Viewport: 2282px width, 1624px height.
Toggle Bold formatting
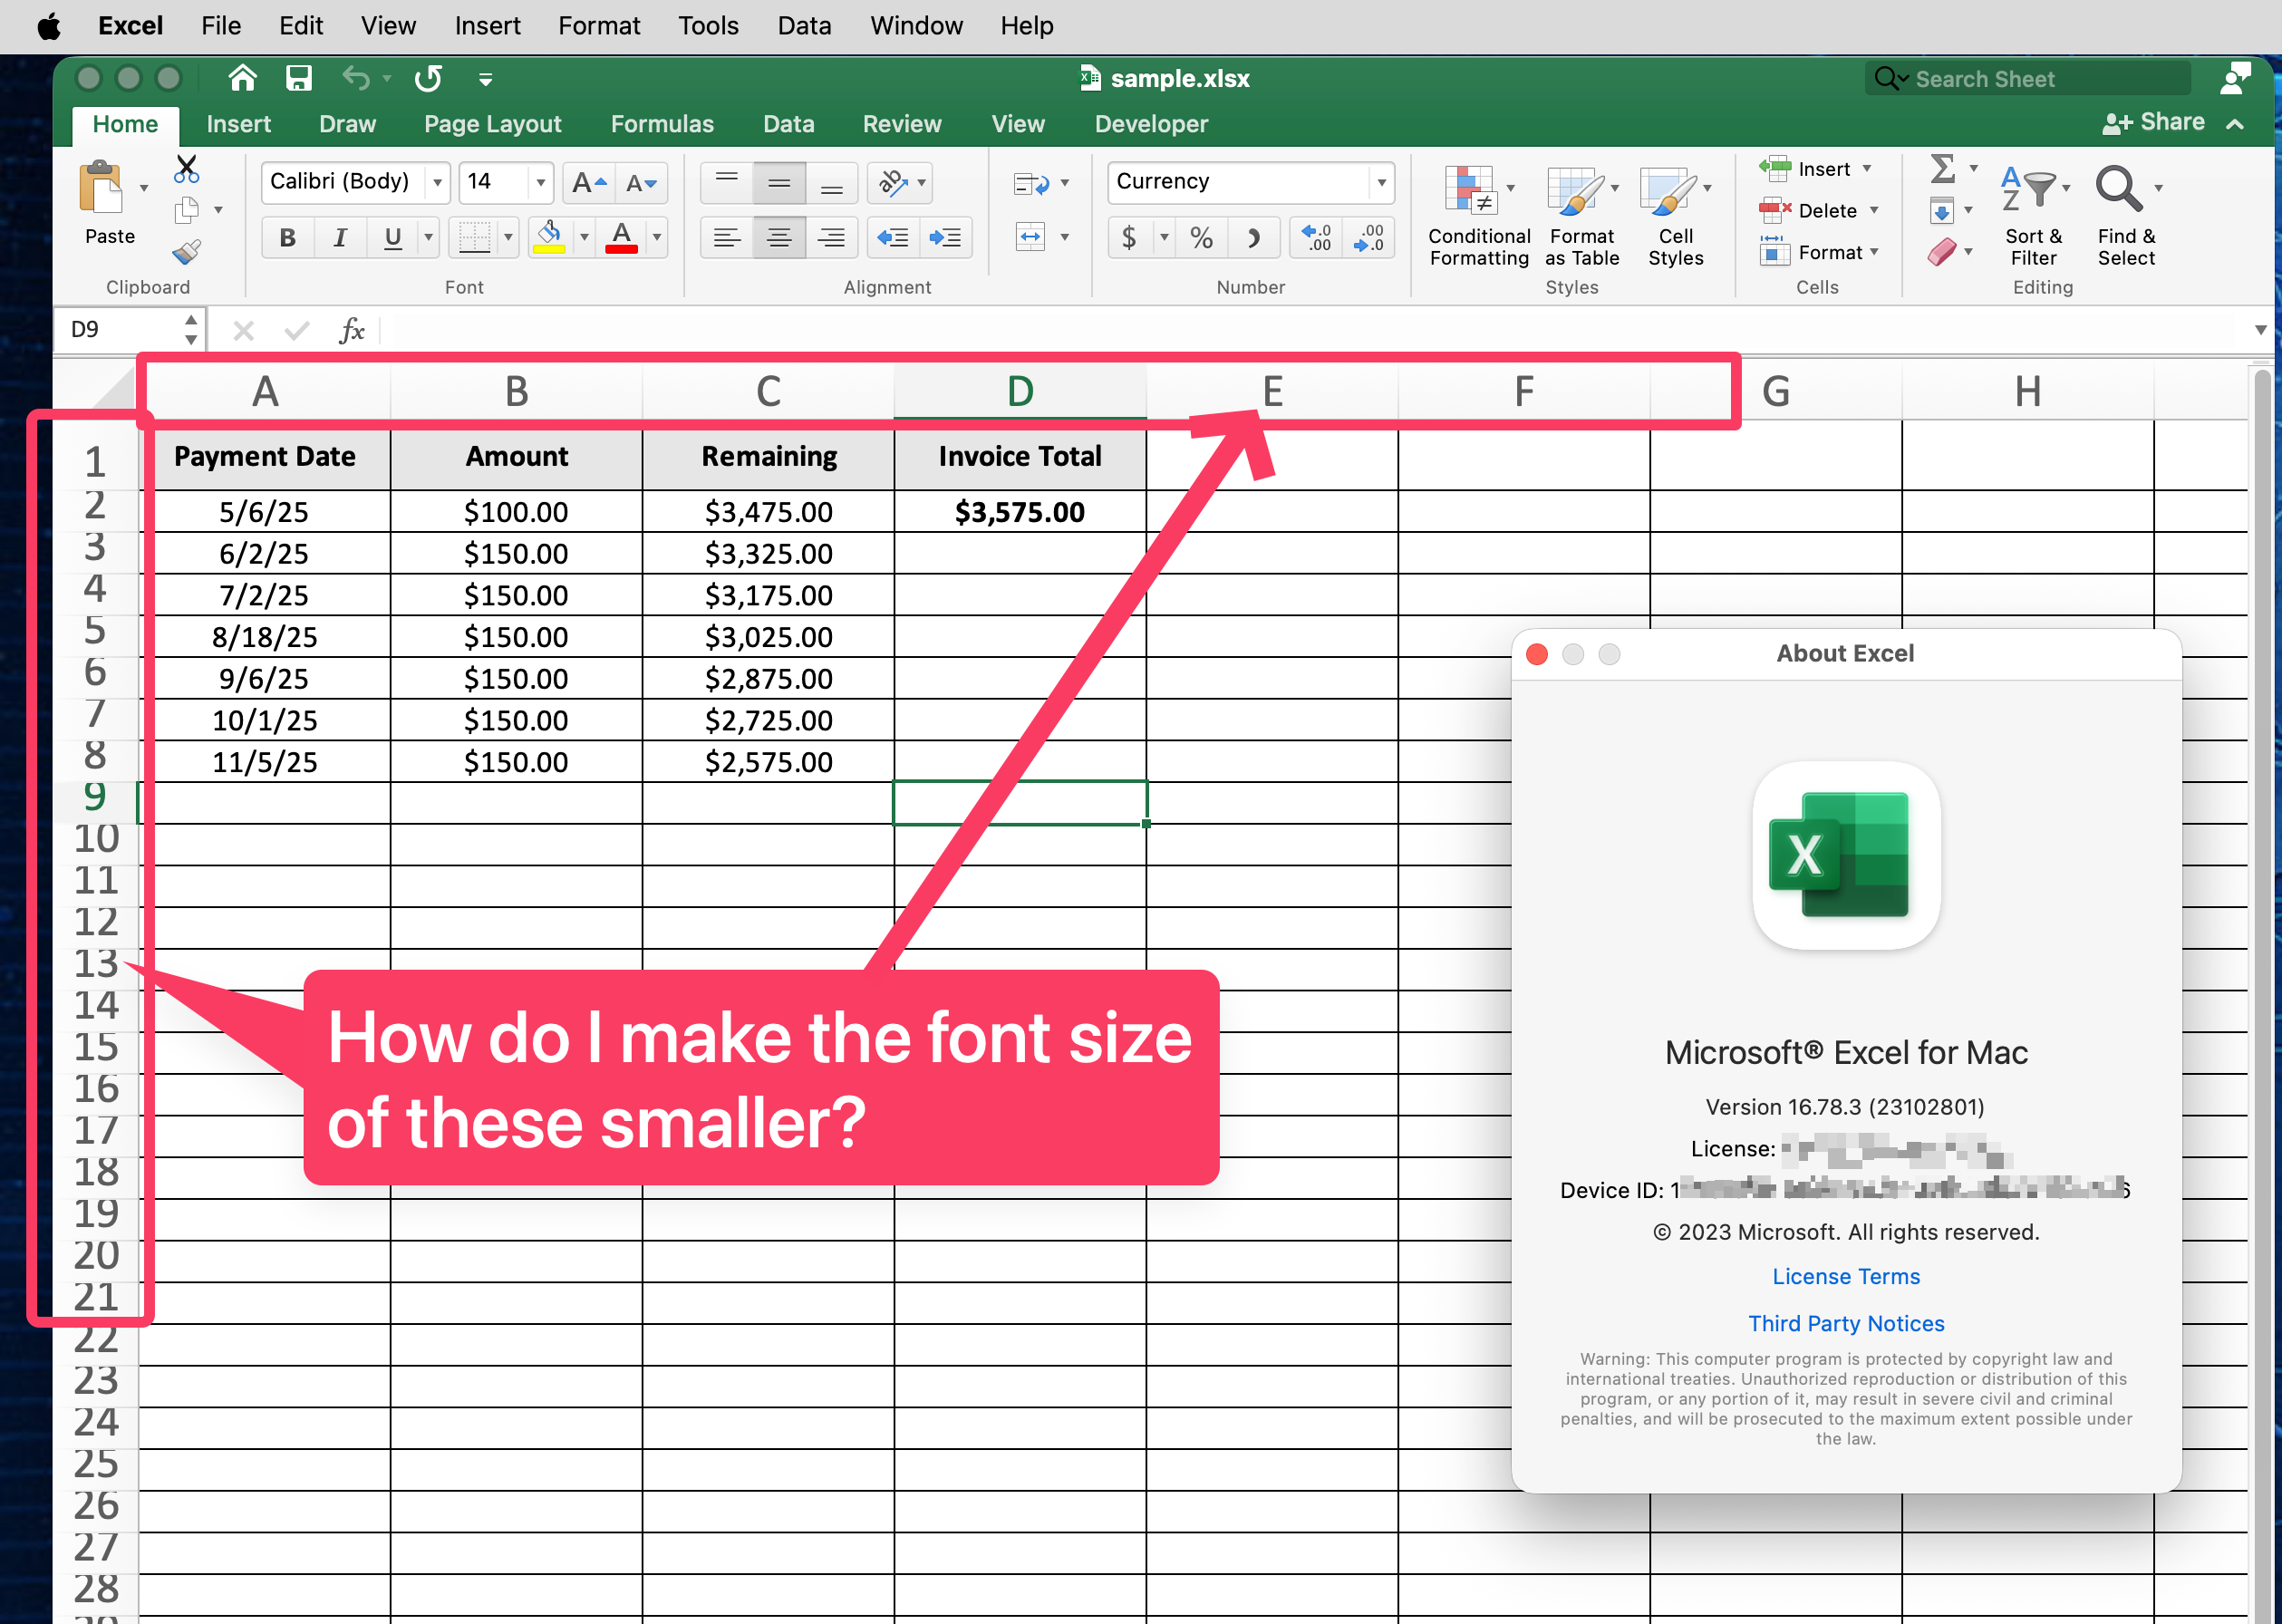(288, 237)
